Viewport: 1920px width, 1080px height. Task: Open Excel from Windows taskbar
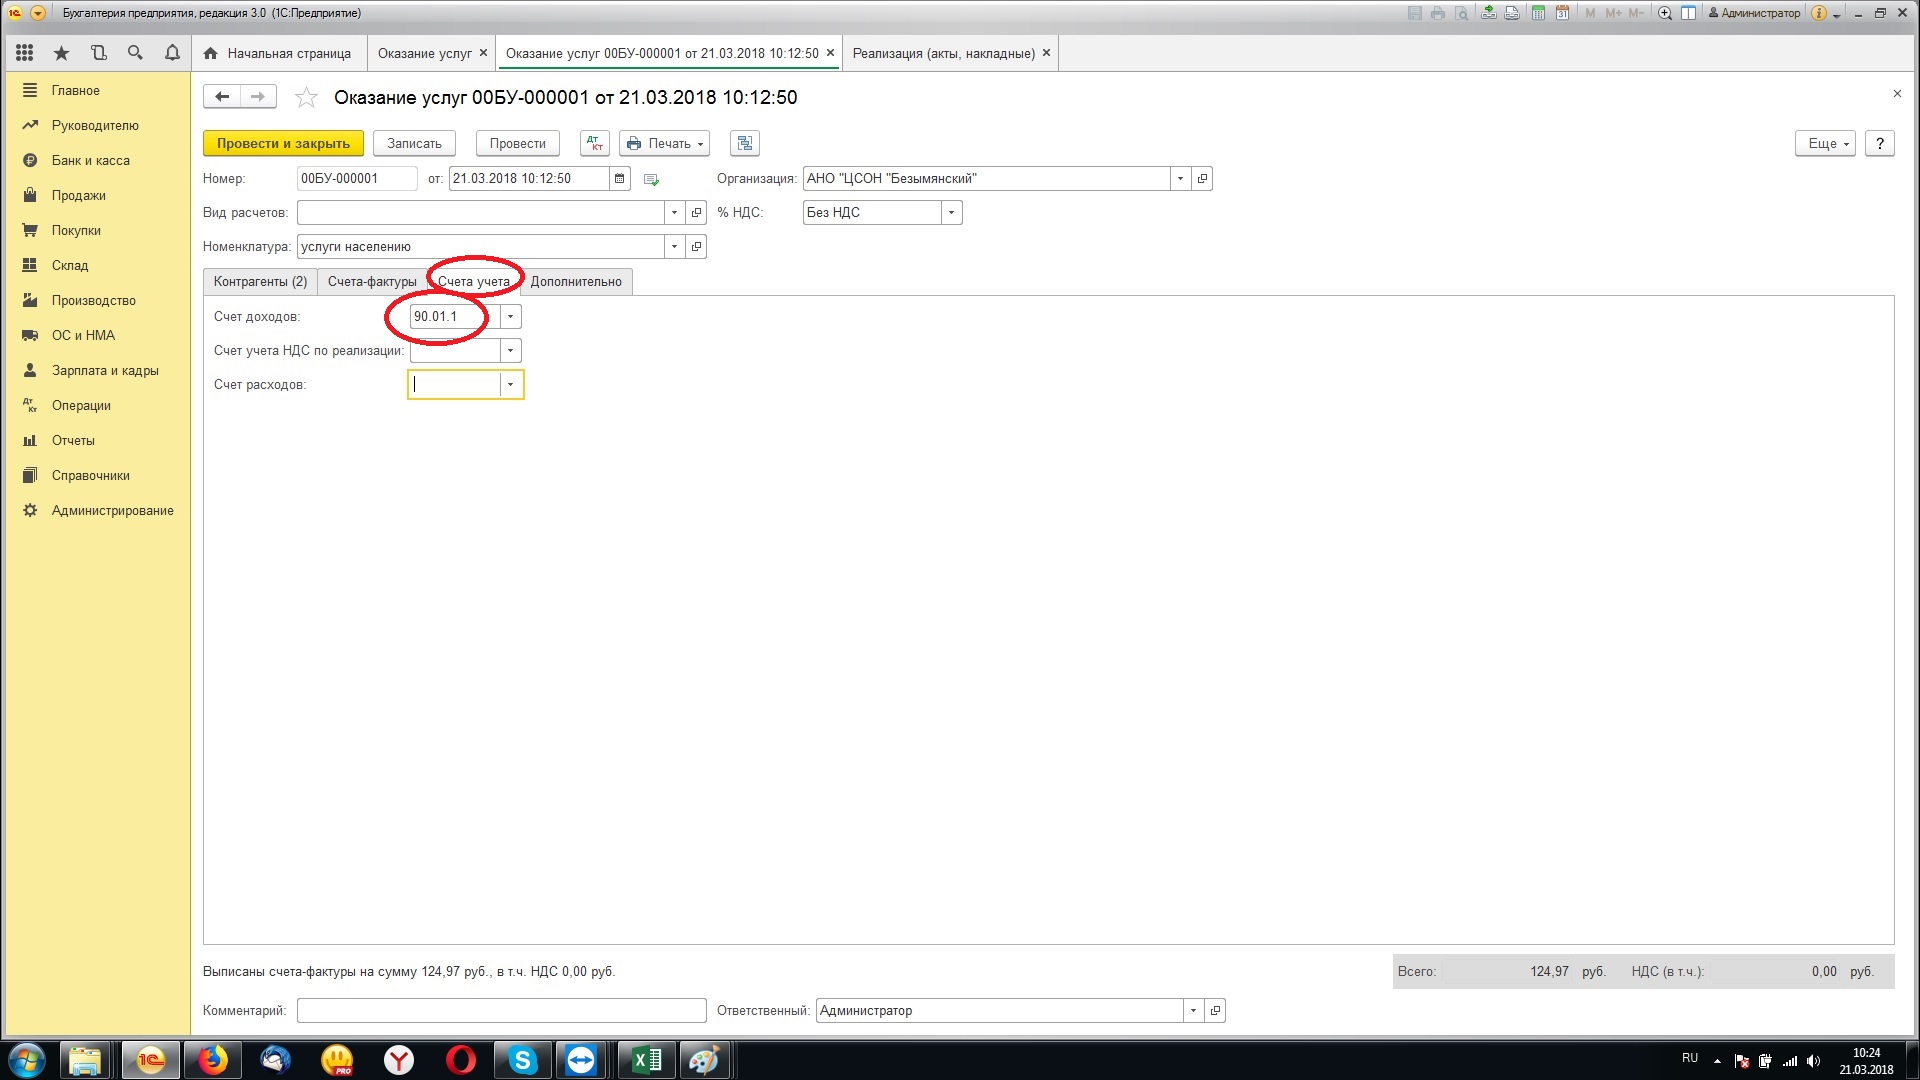(646, 1060)
